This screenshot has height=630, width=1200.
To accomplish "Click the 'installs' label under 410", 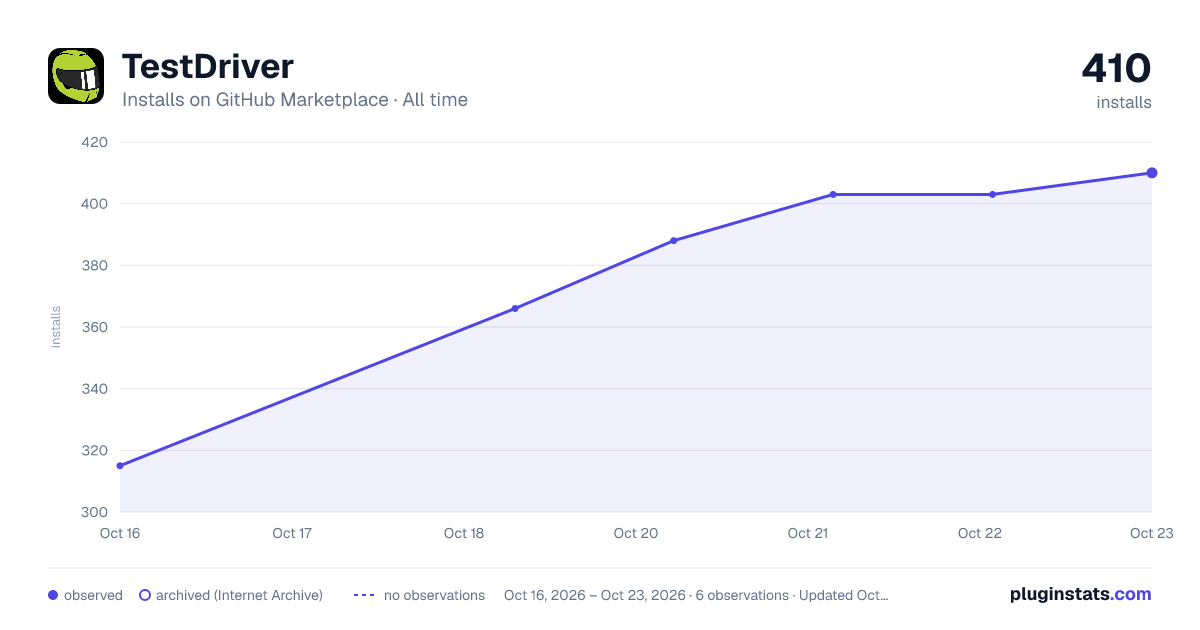I will [x=1124, y=103].
